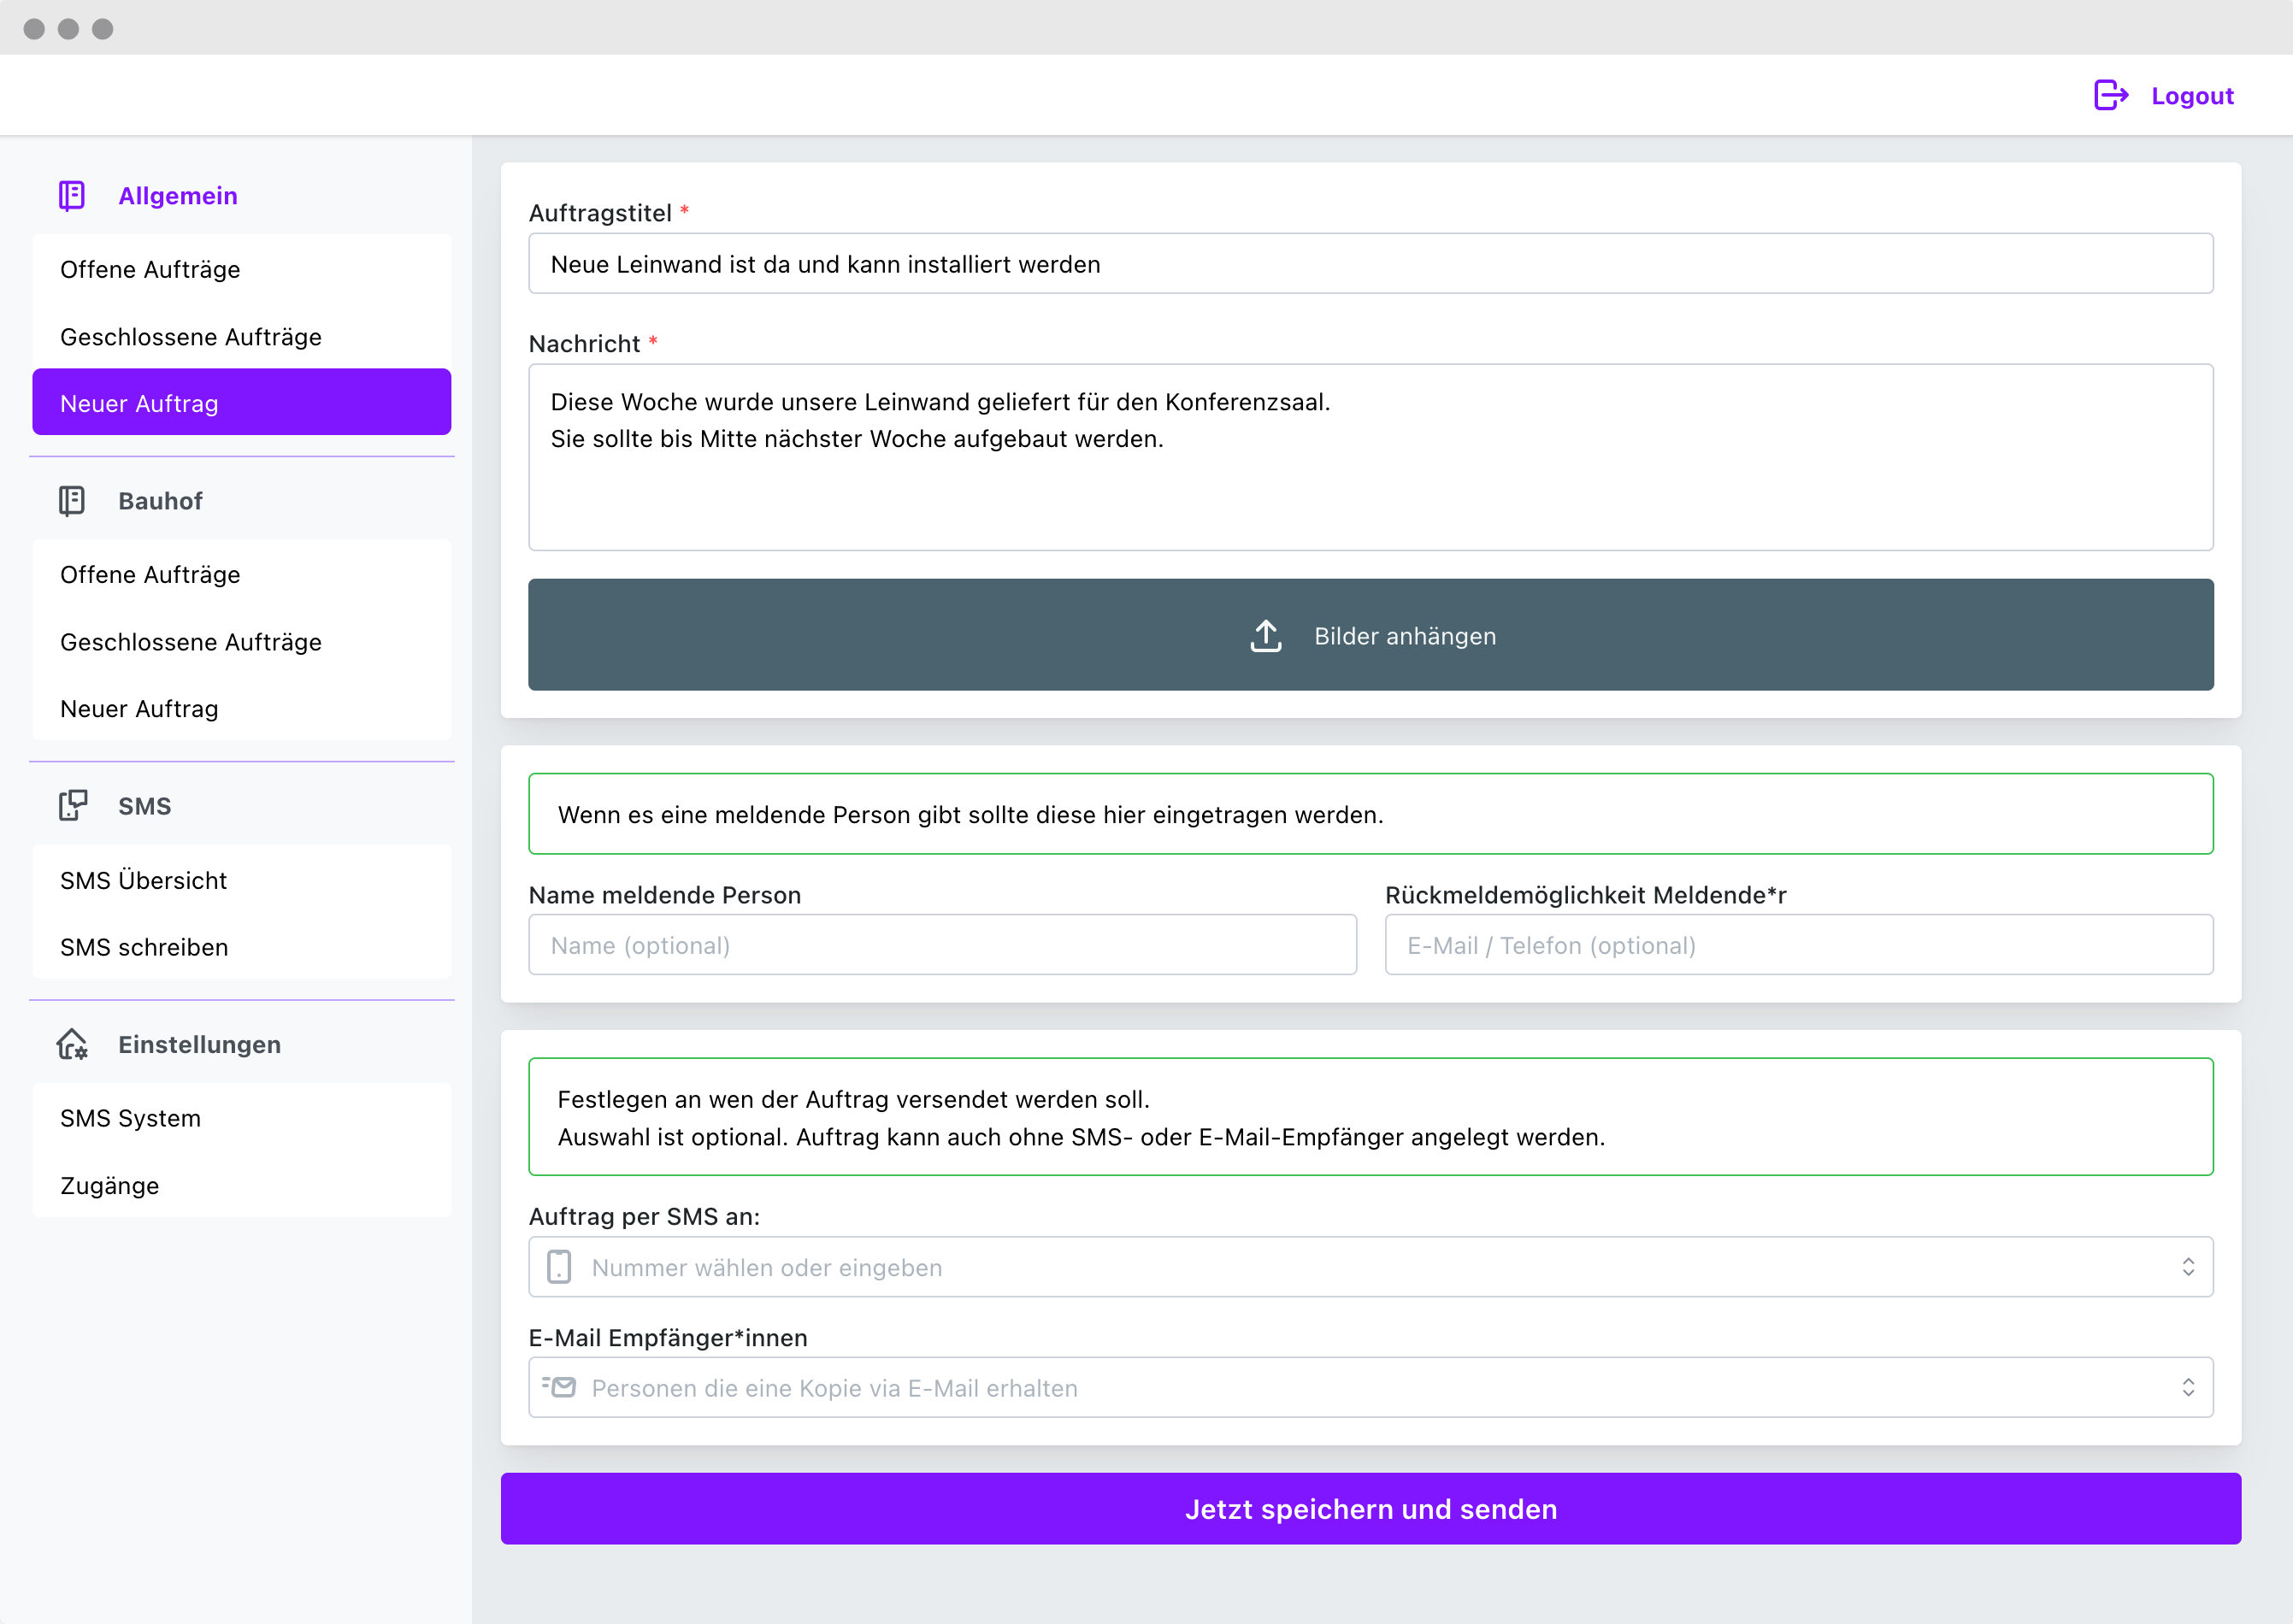Open Offene Aufträge under Allgemein
This screenshot has height=1624, width=2293.
tap(150, 270)
